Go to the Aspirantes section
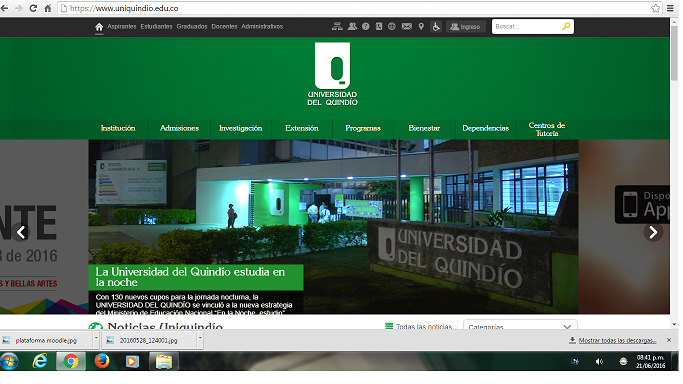The image size is (683, 384). 122,27
